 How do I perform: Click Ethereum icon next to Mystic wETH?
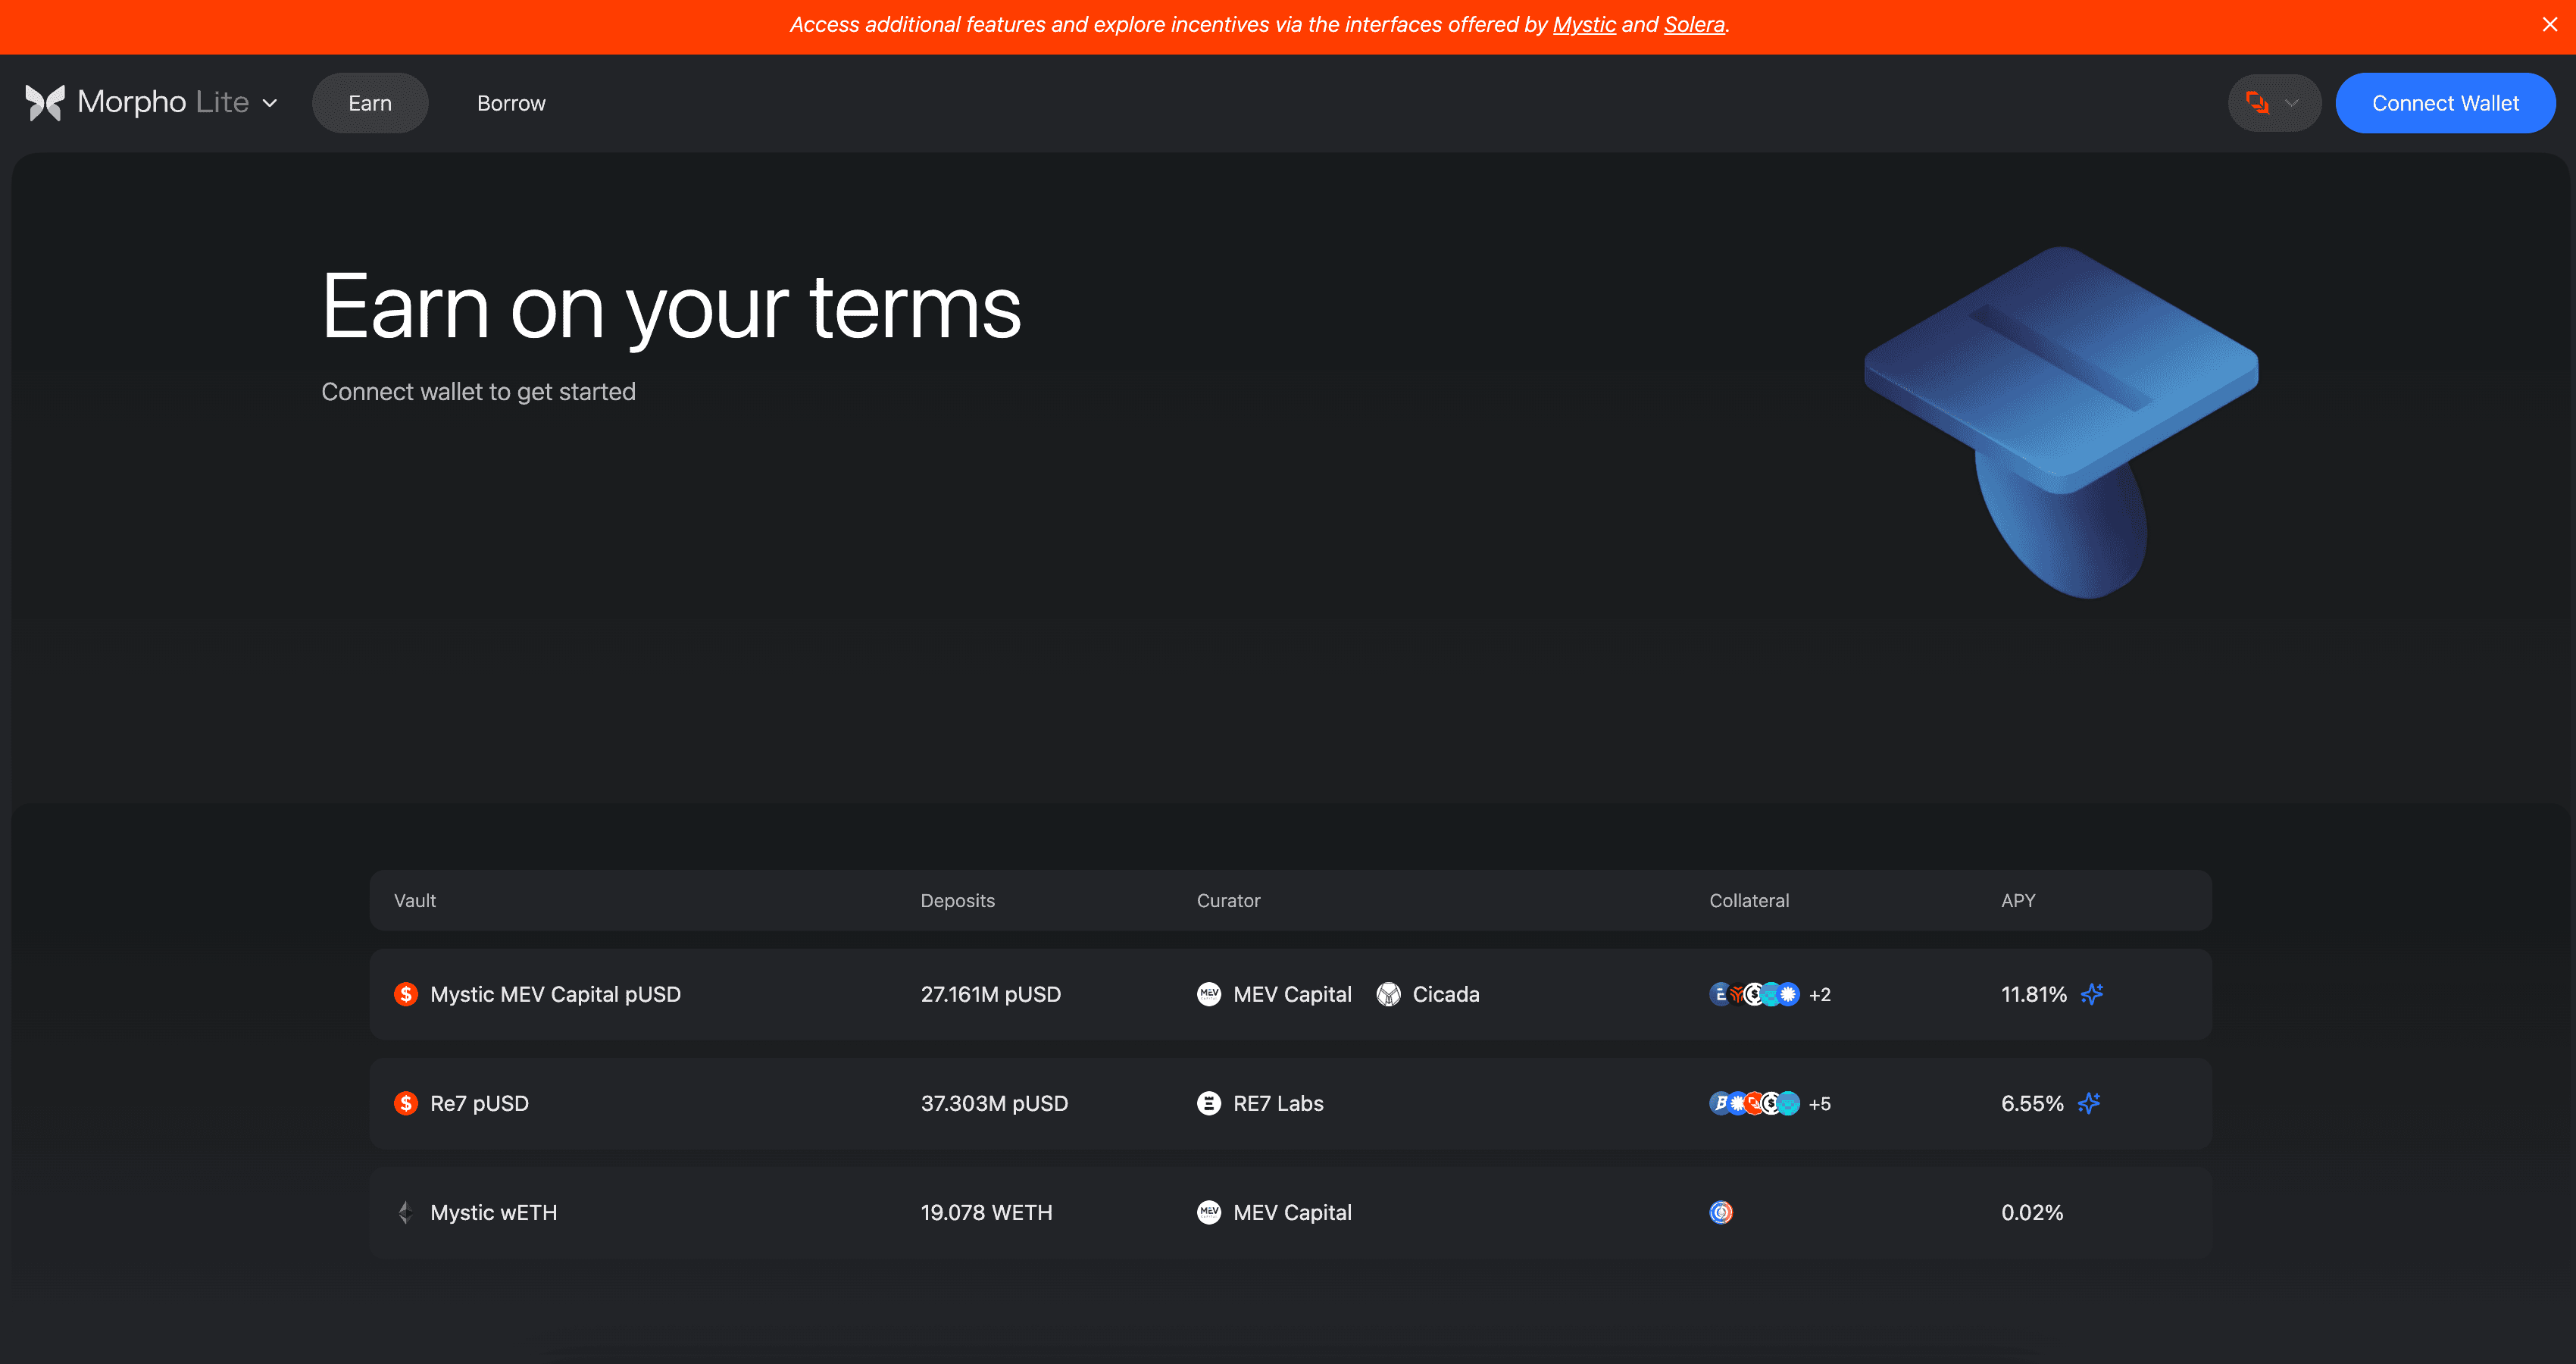[x=406, y=1212]
